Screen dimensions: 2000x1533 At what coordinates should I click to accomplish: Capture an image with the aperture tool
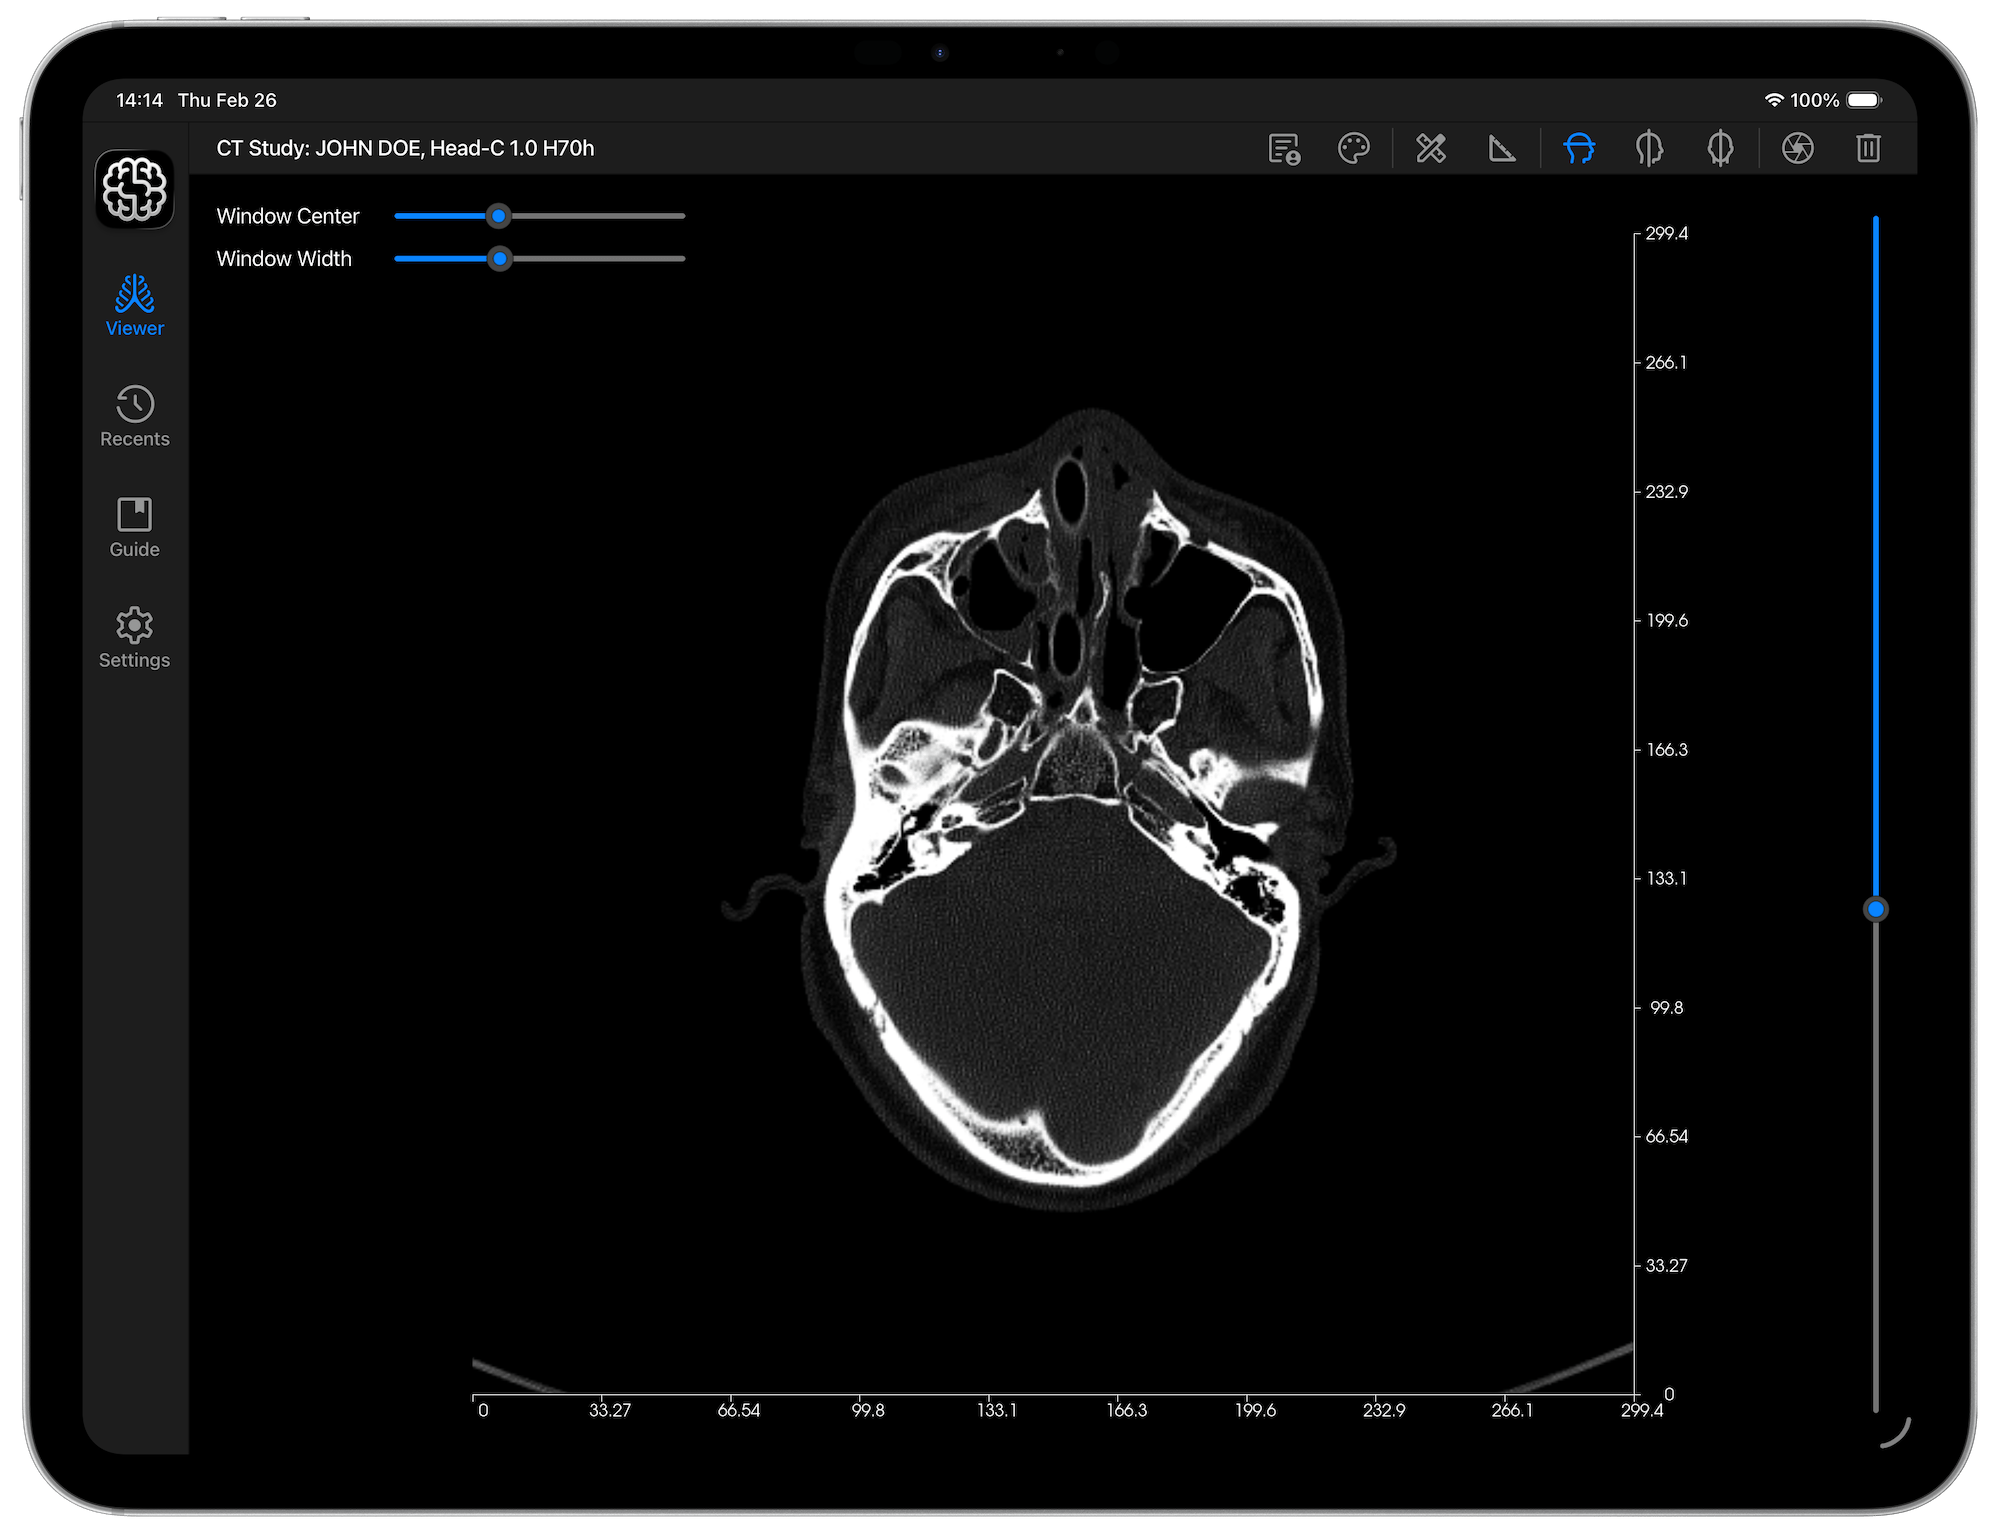tap(1797, 149)
